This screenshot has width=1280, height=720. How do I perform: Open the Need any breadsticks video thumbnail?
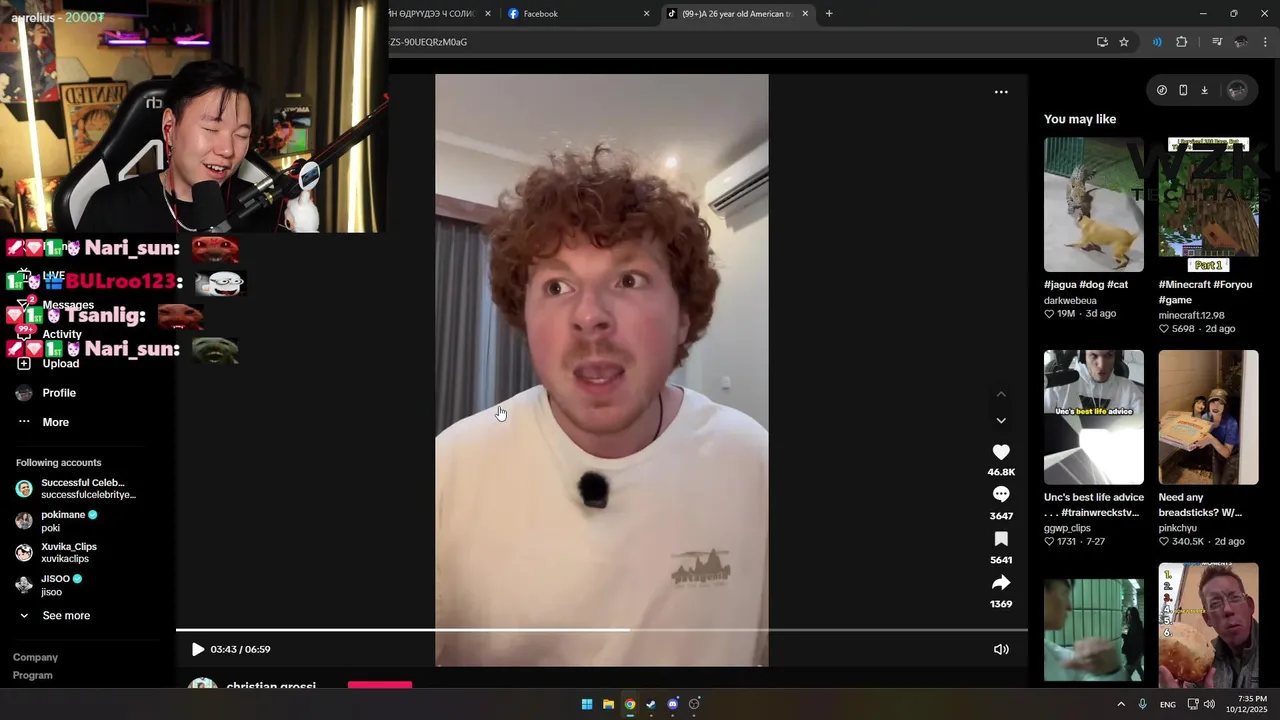(x=1208, y=417)
